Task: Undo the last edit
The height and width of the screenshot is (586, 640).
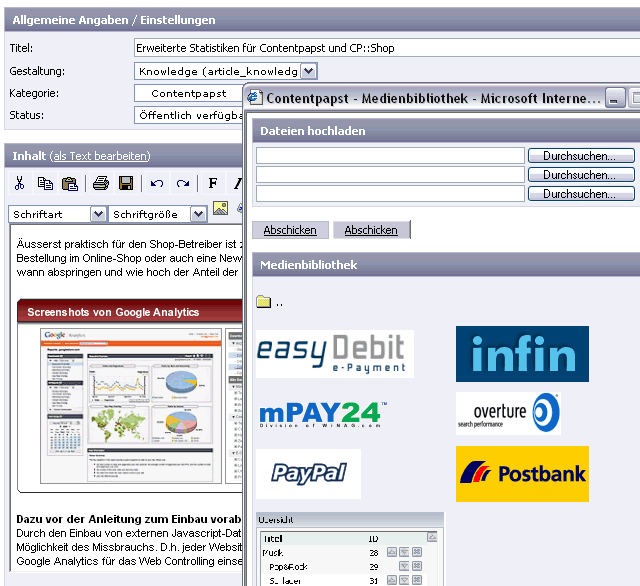Action: [x=157, y=184]
